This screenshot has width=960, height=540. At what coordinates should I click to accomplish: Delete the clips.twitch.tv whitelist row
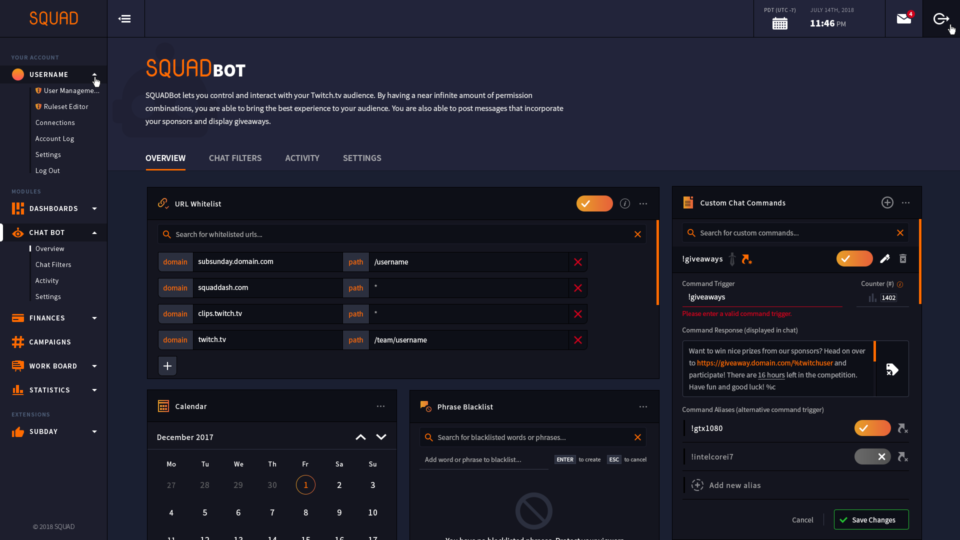578,314
